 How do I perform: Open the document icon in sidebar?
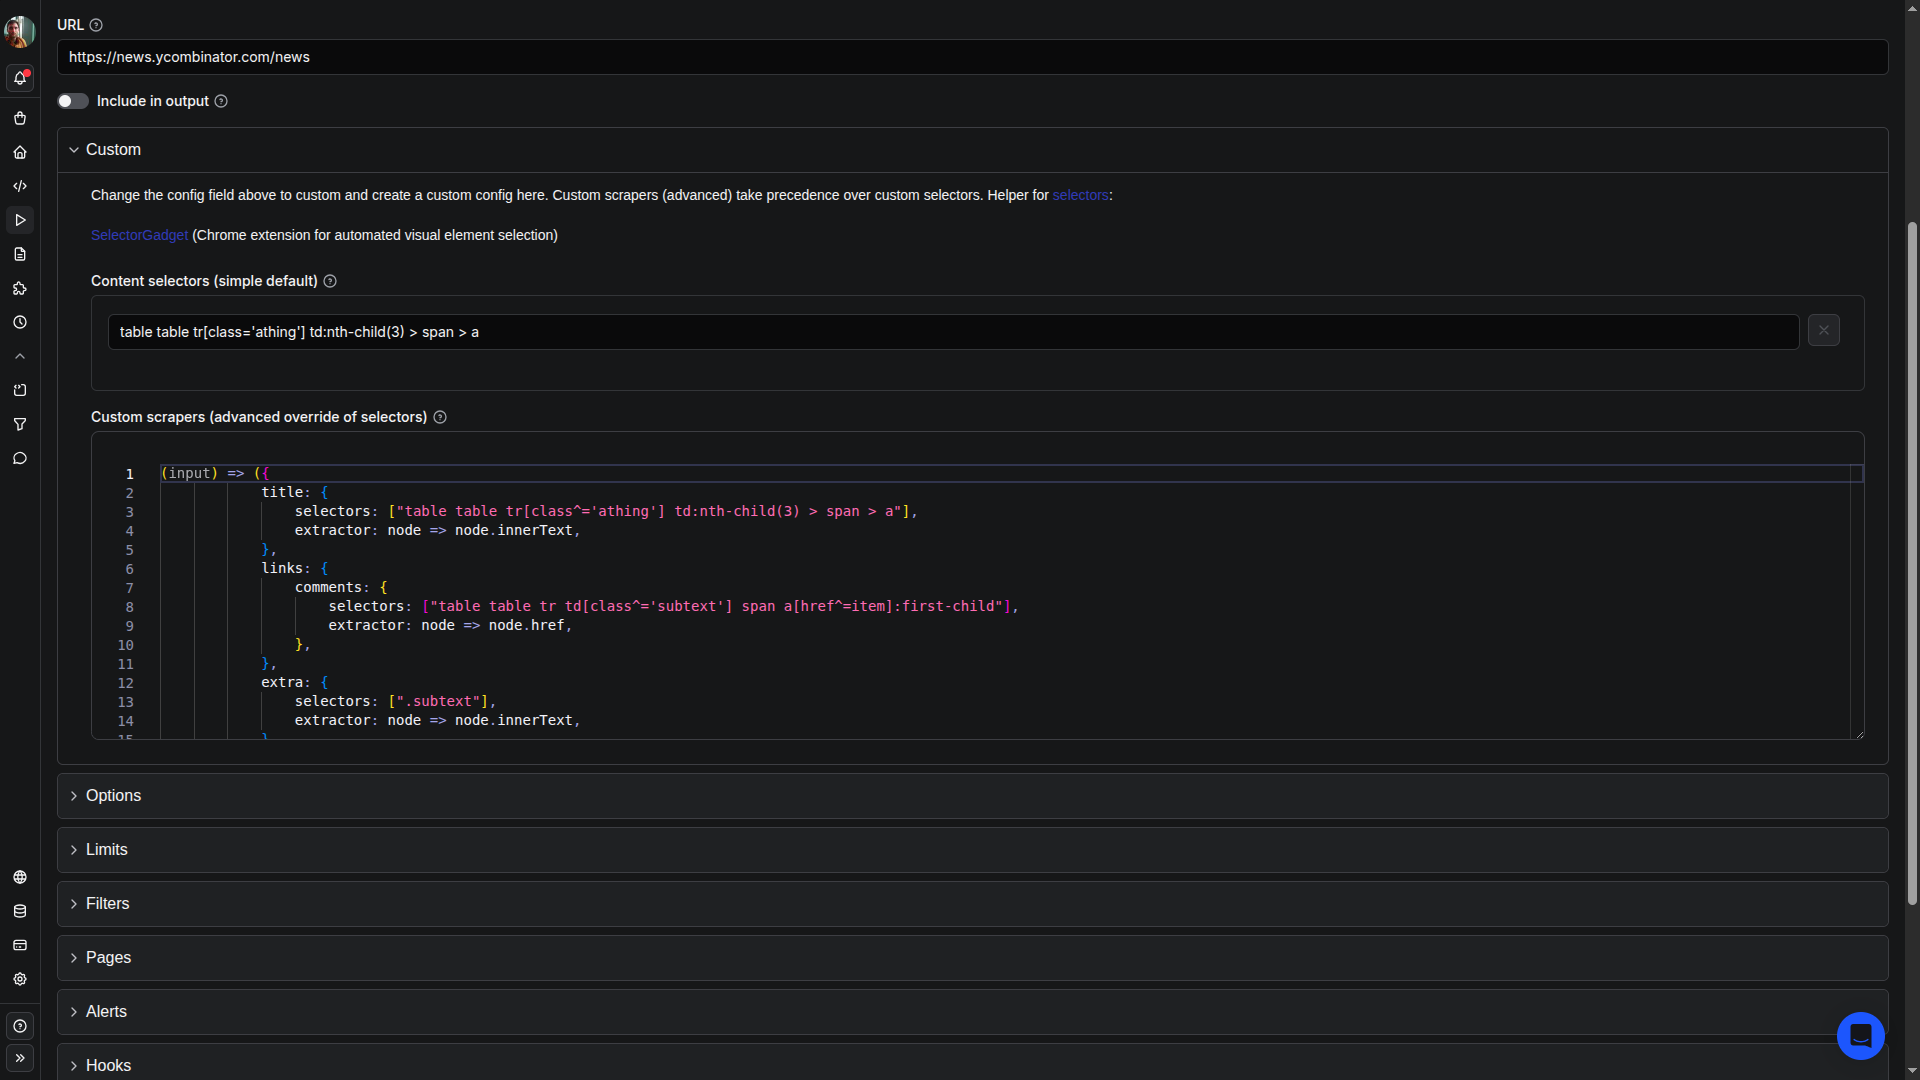click(x=20, y=254)
